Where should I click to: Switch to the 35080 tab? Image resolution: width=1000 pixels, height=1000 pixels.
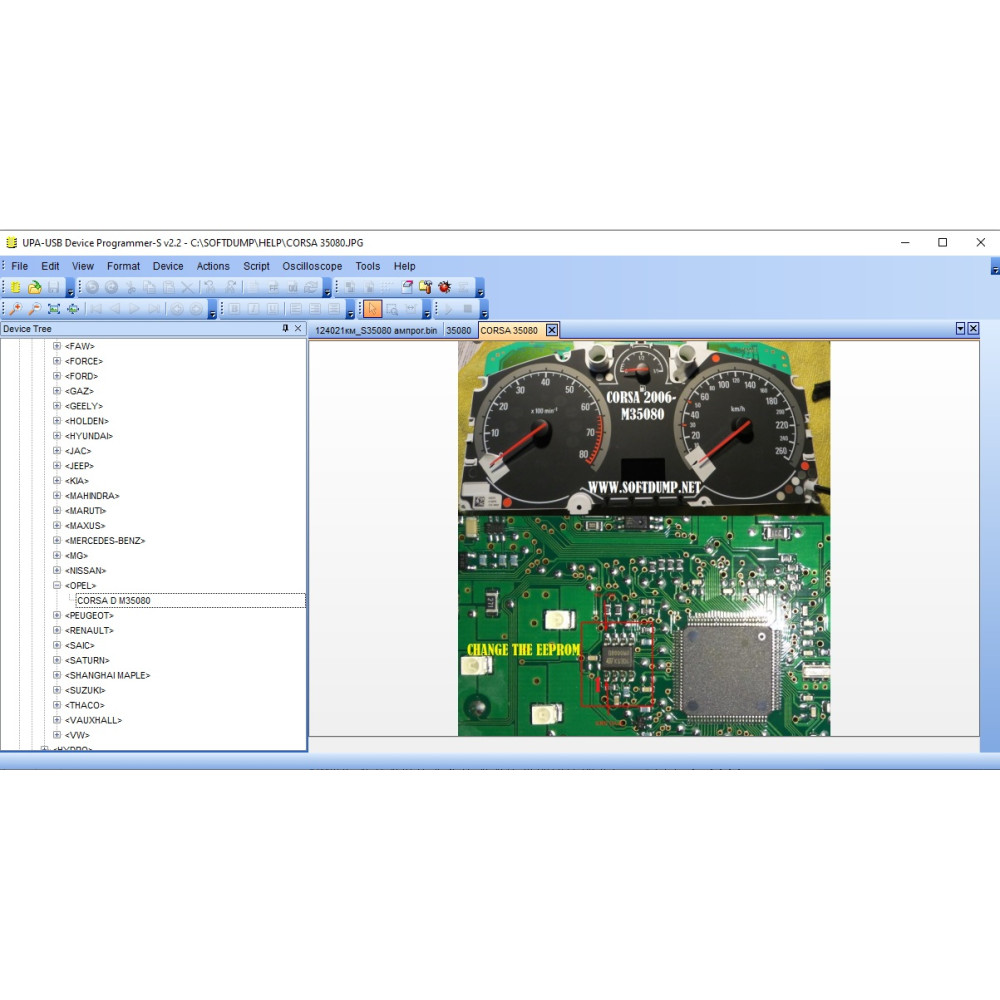(x=459, y=330)
